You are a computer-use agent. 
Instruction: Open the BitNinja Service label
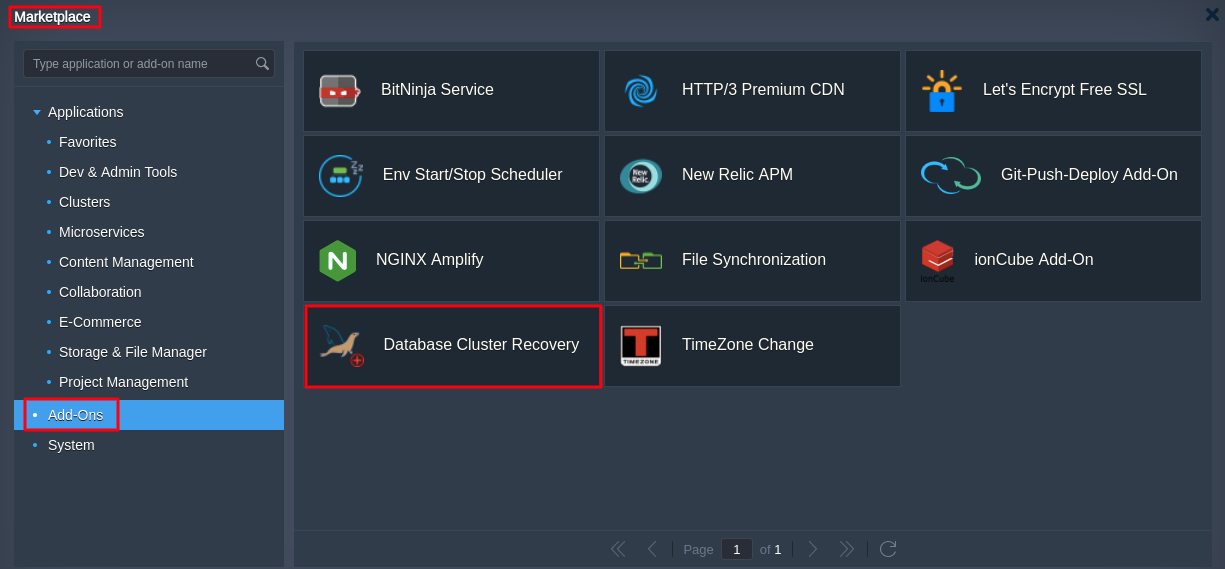click(437, 90)
